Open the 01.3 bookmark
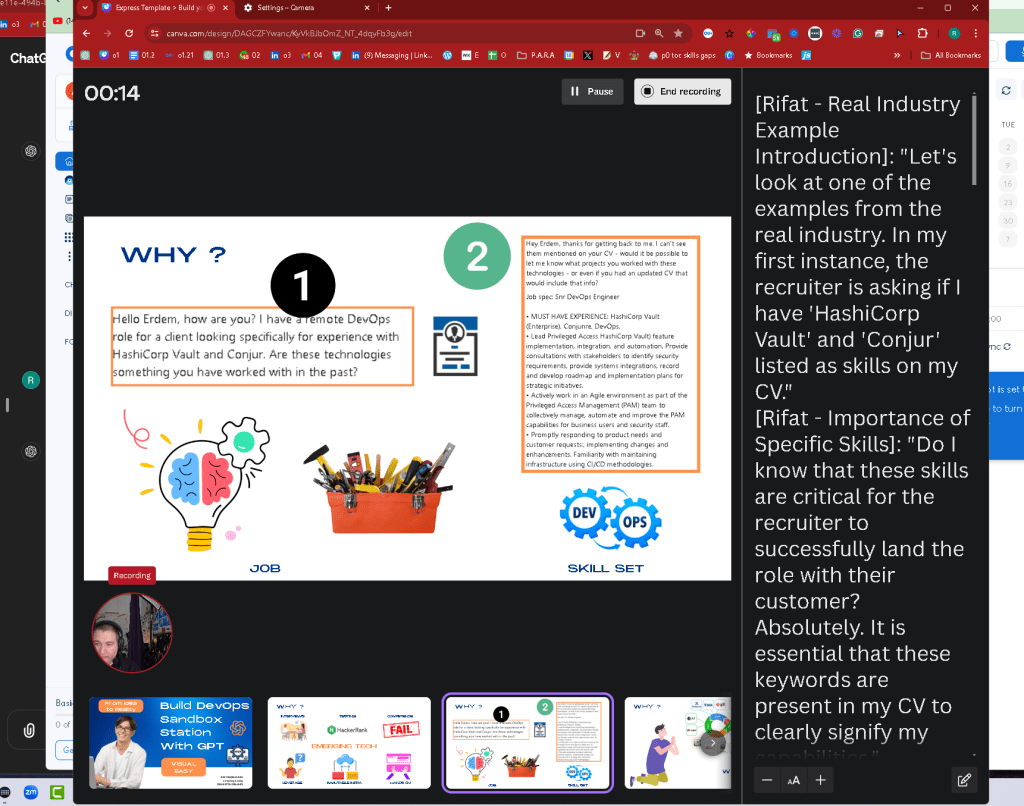 click(216, 56)
